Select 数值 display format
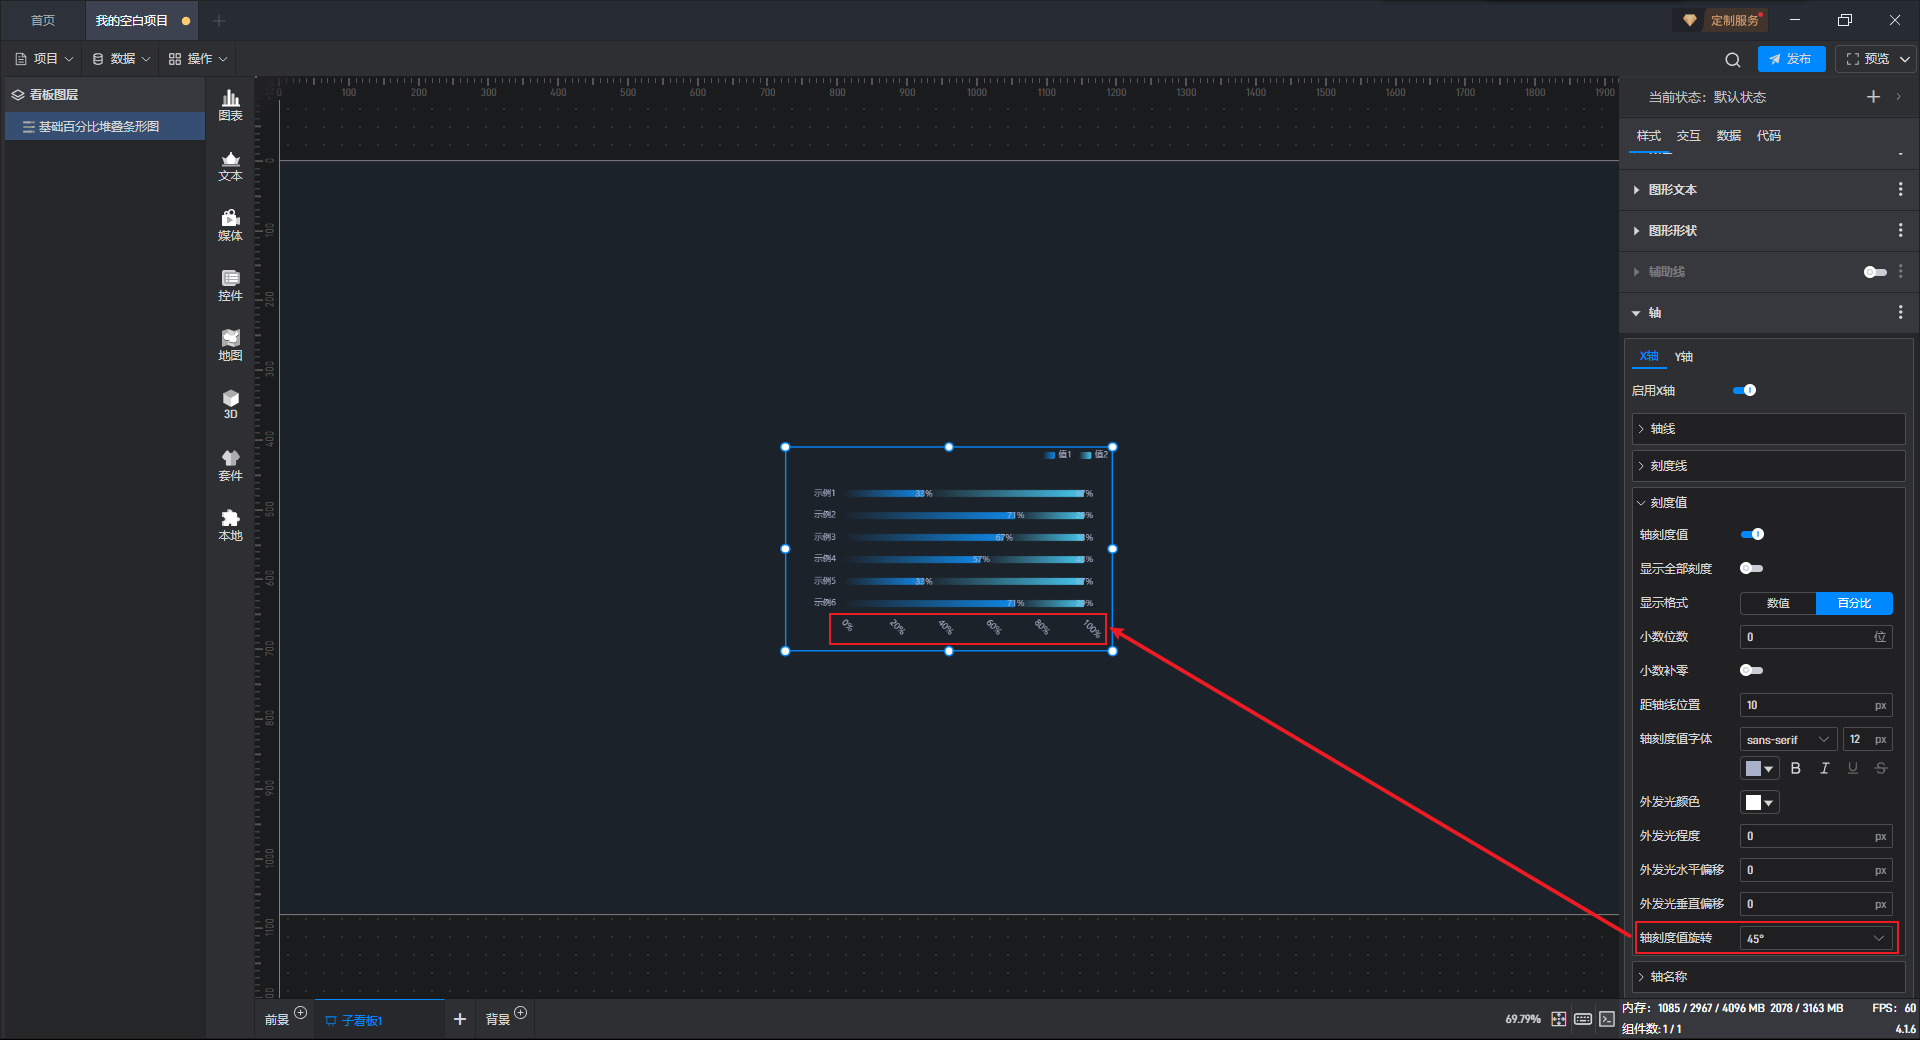1920x1040 pixels. click(1778, 603)
